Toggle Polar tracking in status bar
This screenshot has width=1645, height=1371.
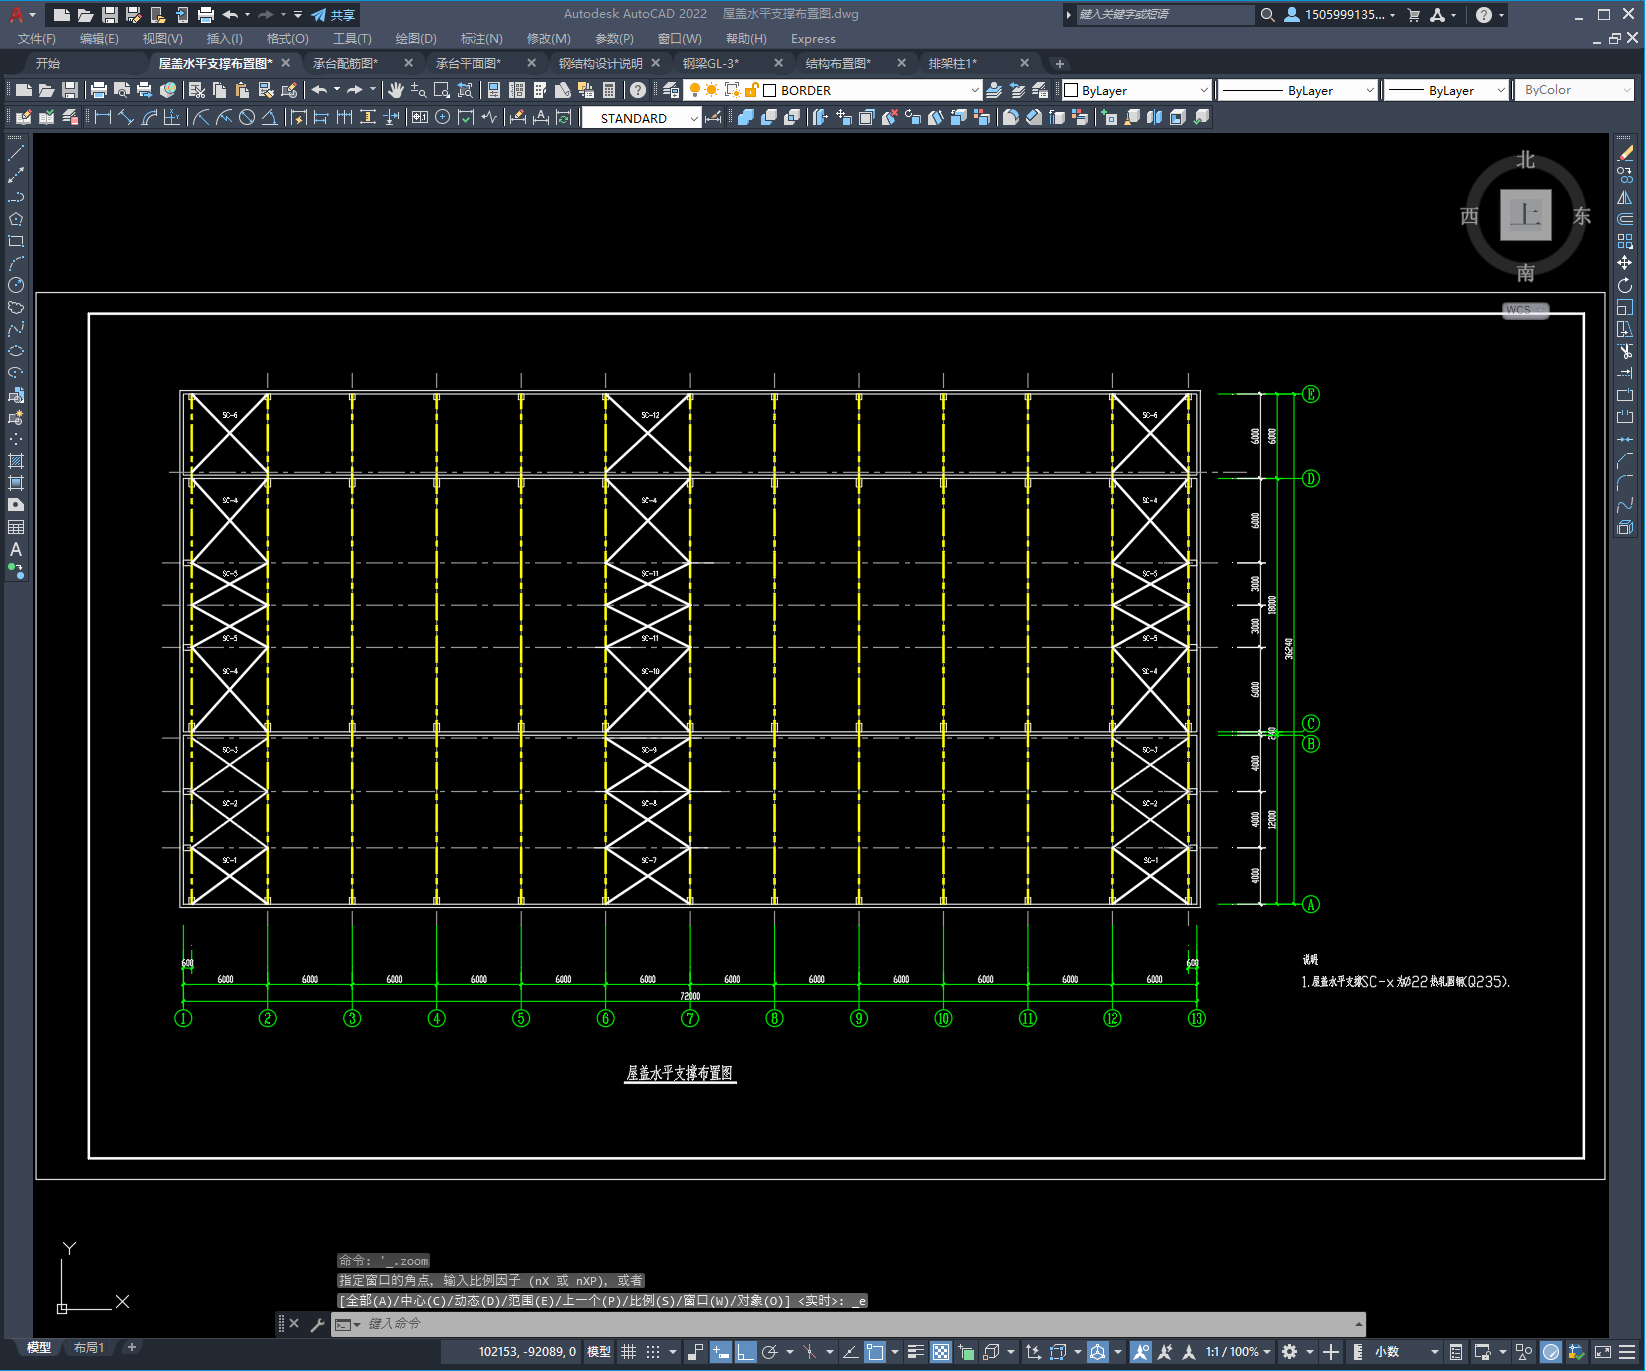pyautogui.click(x=770, y=1352)
